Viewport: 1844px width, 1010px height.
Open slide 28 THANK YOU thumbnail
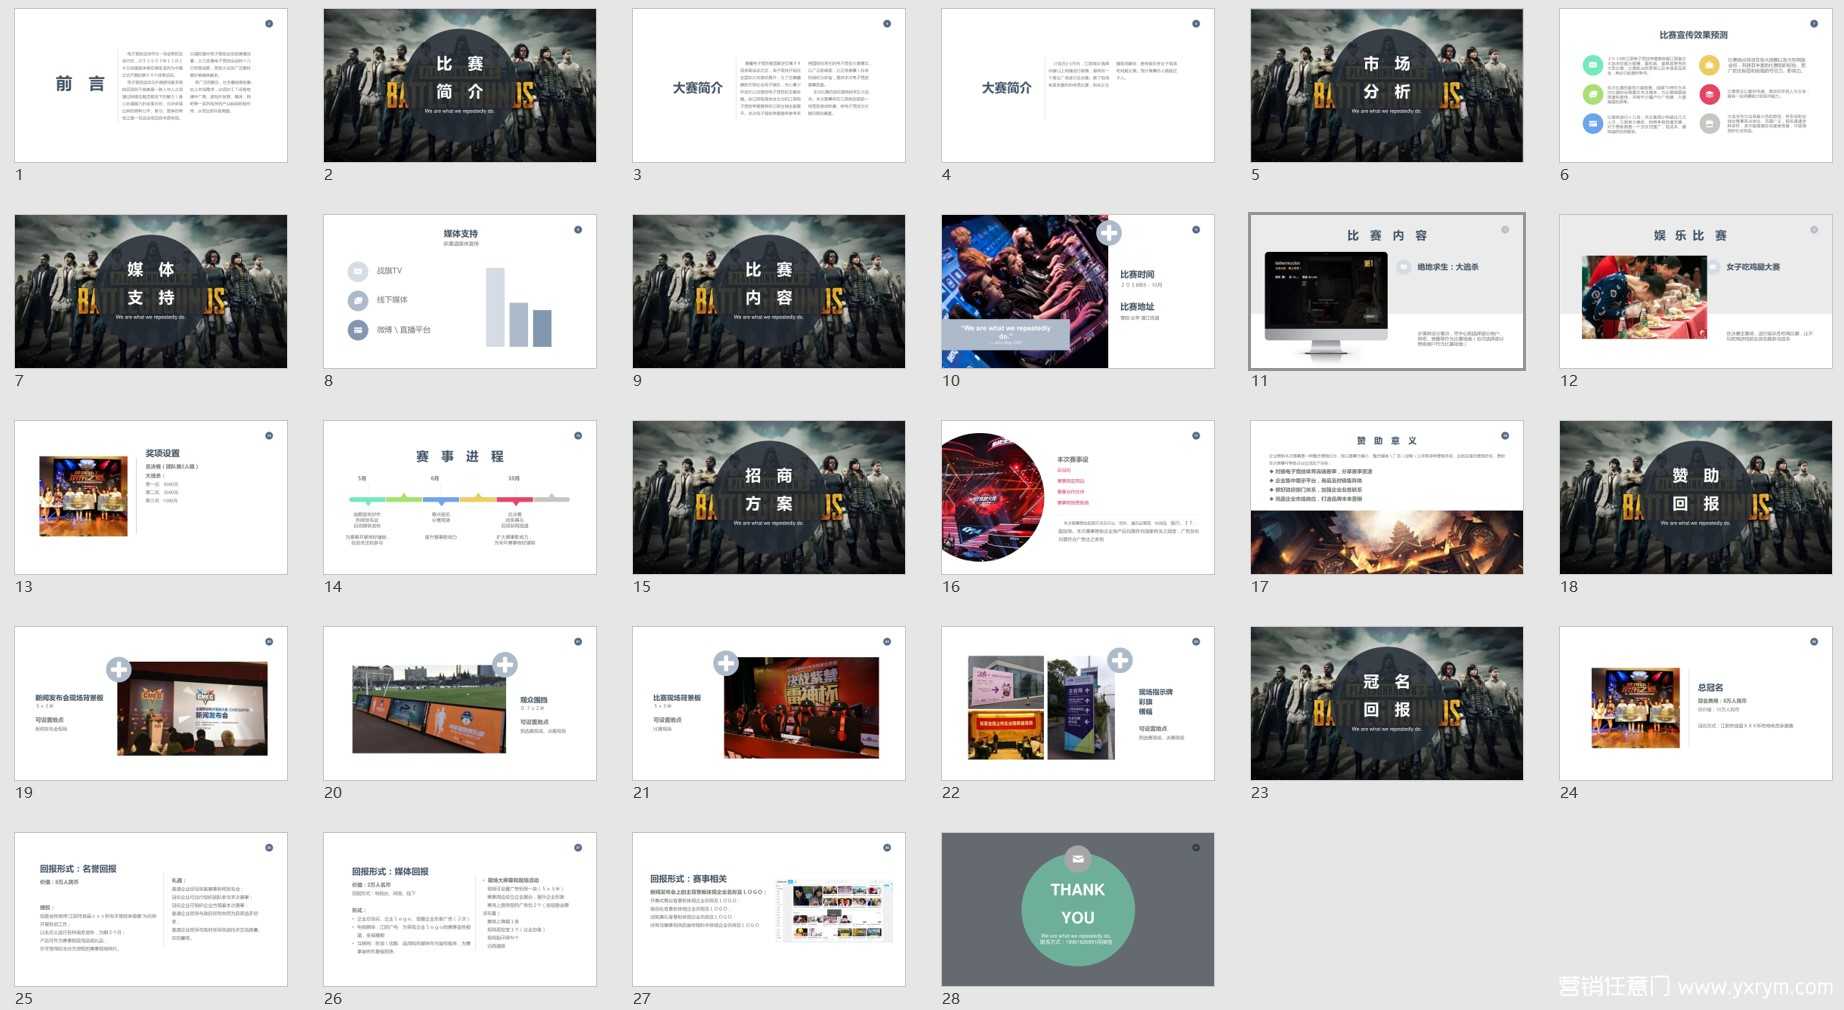point(1078,909)
